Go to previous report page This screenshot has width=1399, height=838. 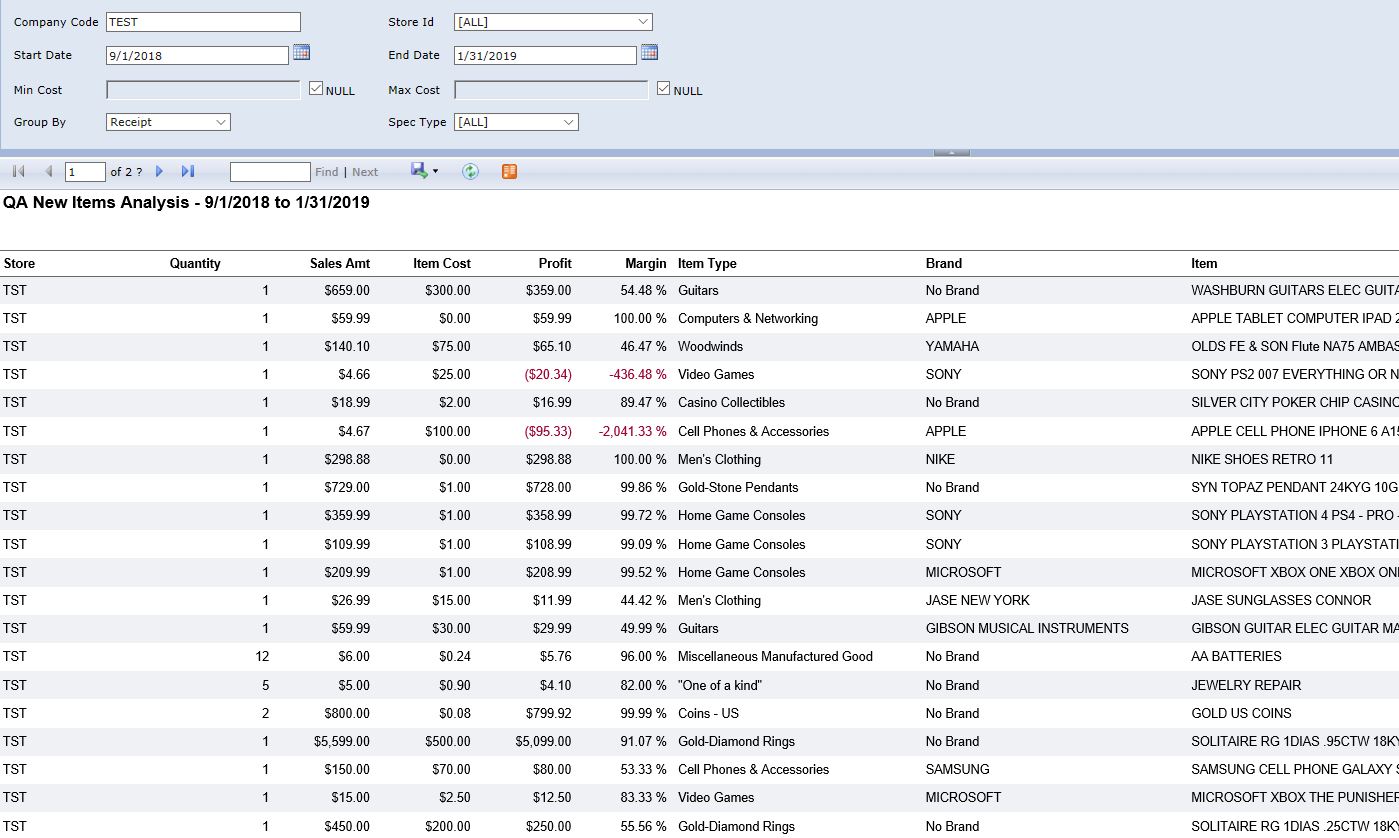[48, 172]
